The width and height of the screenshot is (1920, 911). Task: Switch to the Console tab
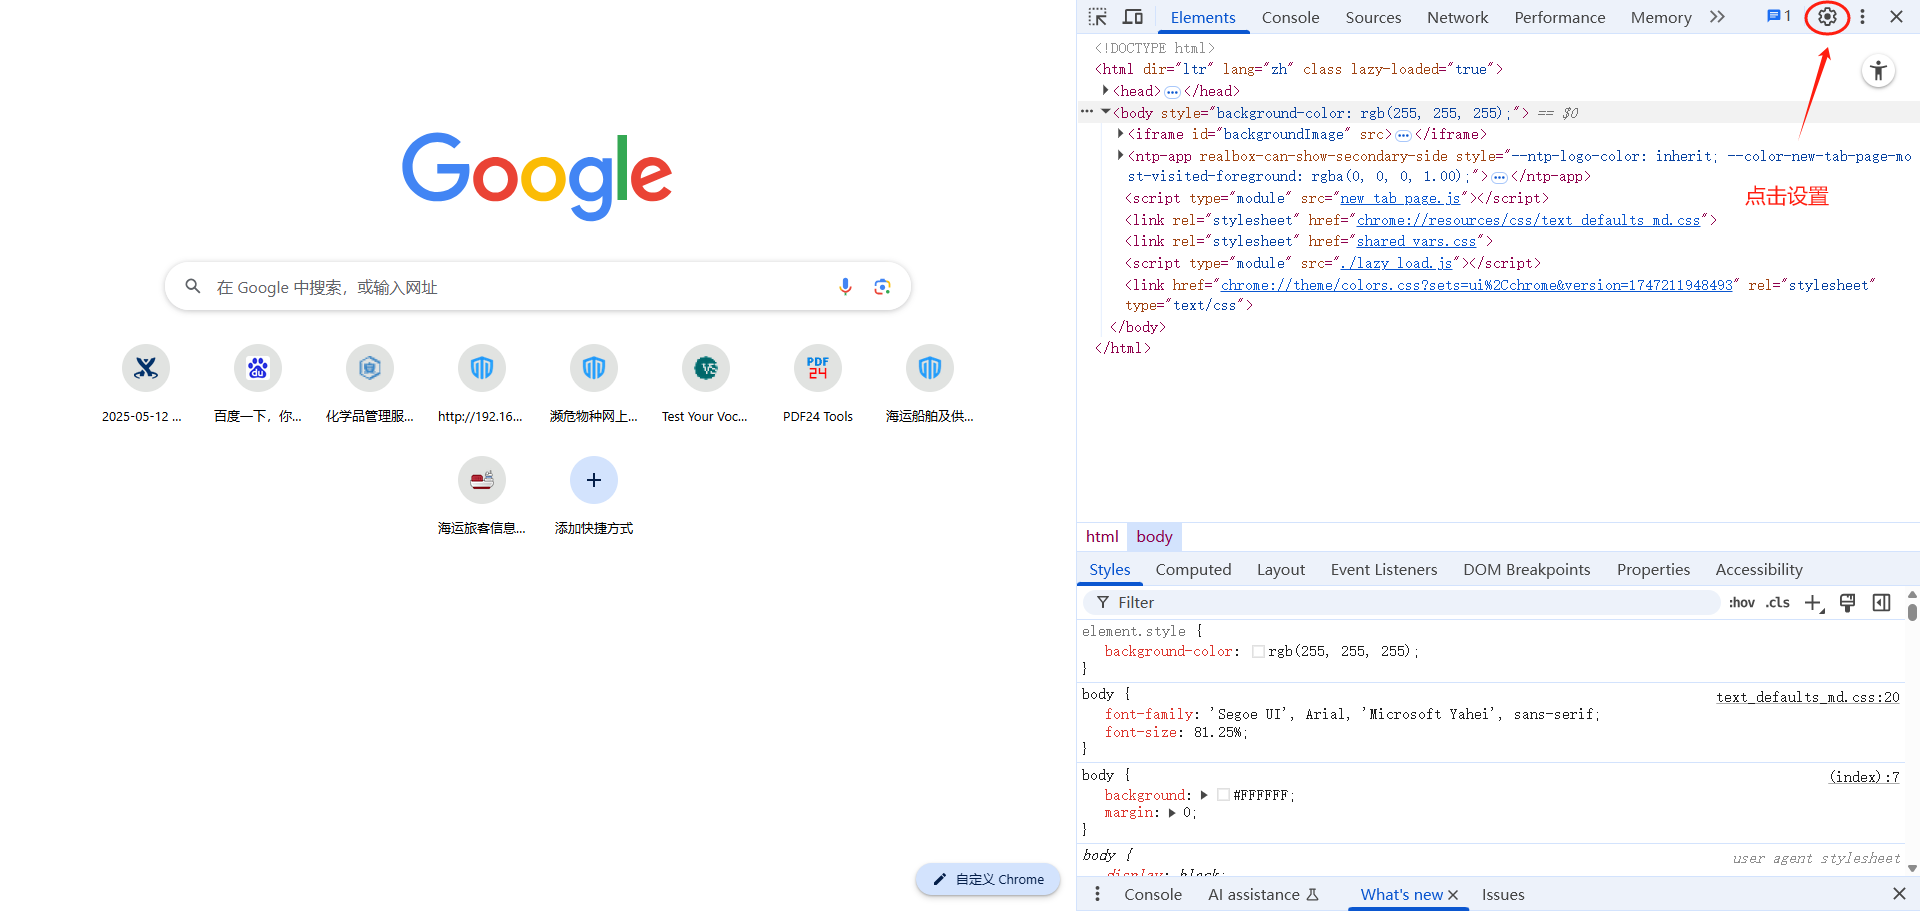pyautogui.click(x=1290, y=17)
